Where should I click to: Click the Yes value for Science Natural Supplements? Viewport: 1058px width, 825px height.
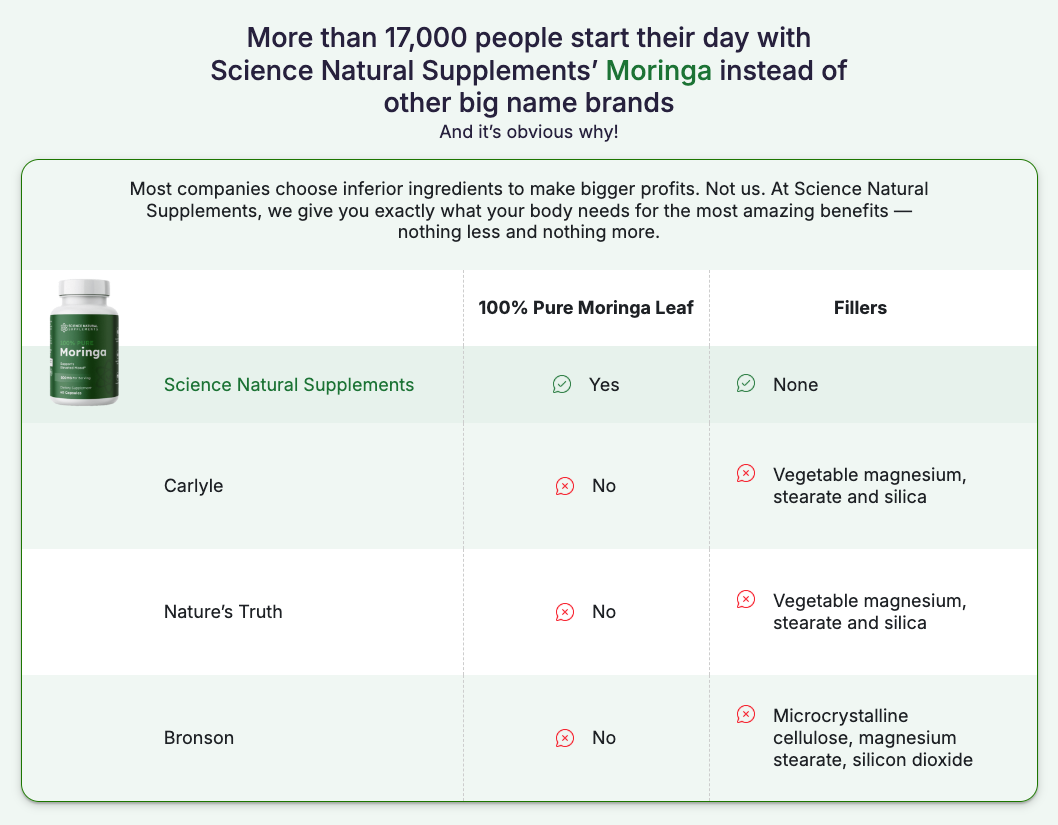tap(604, 385)
